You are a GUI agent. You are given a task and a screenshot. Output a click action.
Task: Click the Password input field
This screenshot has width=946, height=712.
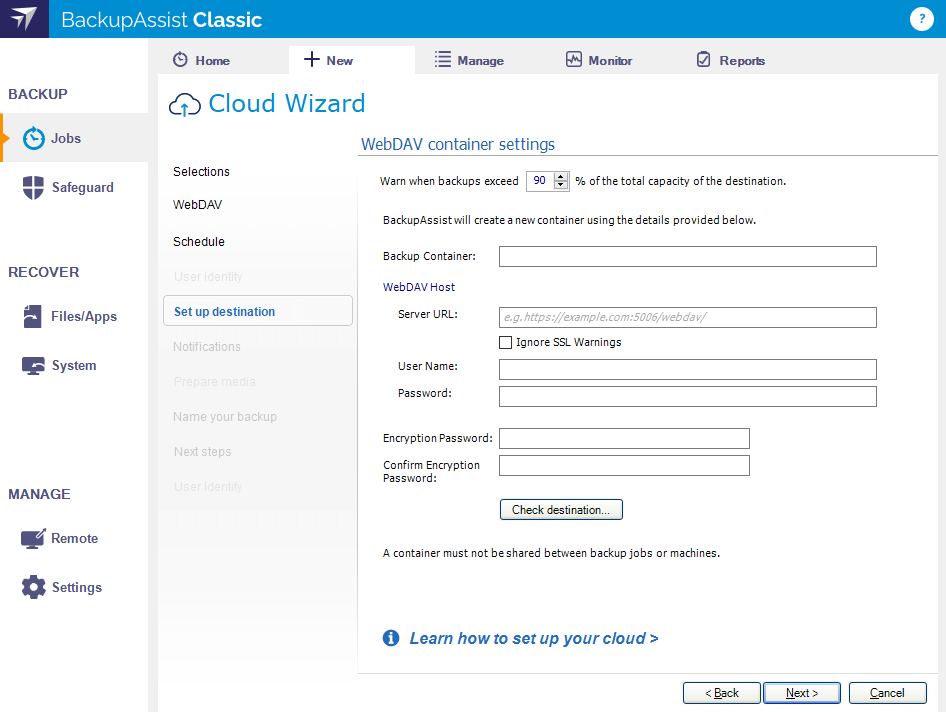[x=688, y=396]
